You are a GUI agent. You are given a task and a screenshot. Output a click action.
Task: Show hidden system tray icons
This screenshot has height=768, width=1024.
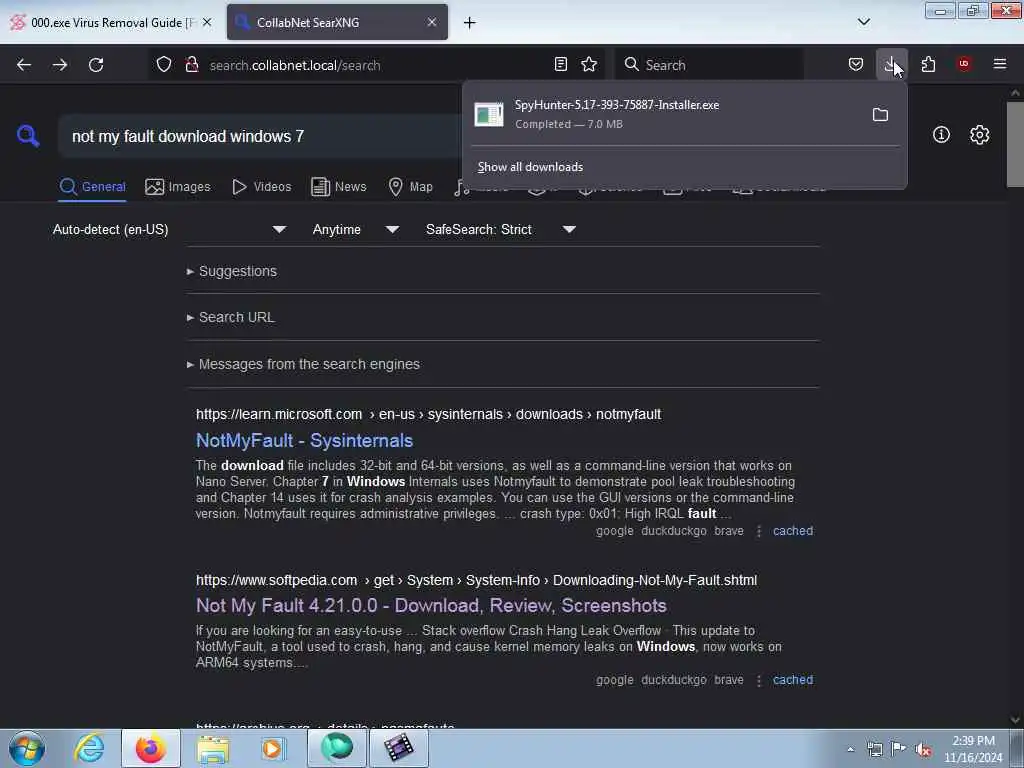(850, 749)
